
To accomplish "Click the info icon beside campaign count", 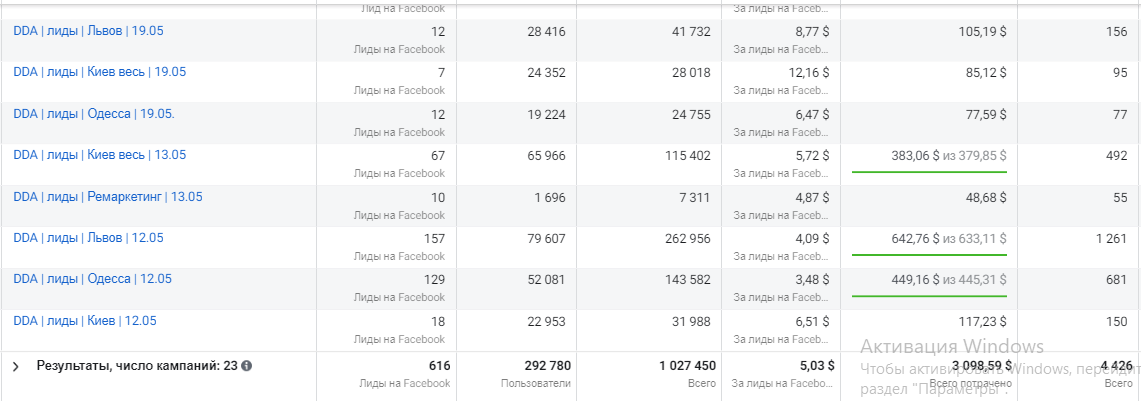I will [246, 366].
